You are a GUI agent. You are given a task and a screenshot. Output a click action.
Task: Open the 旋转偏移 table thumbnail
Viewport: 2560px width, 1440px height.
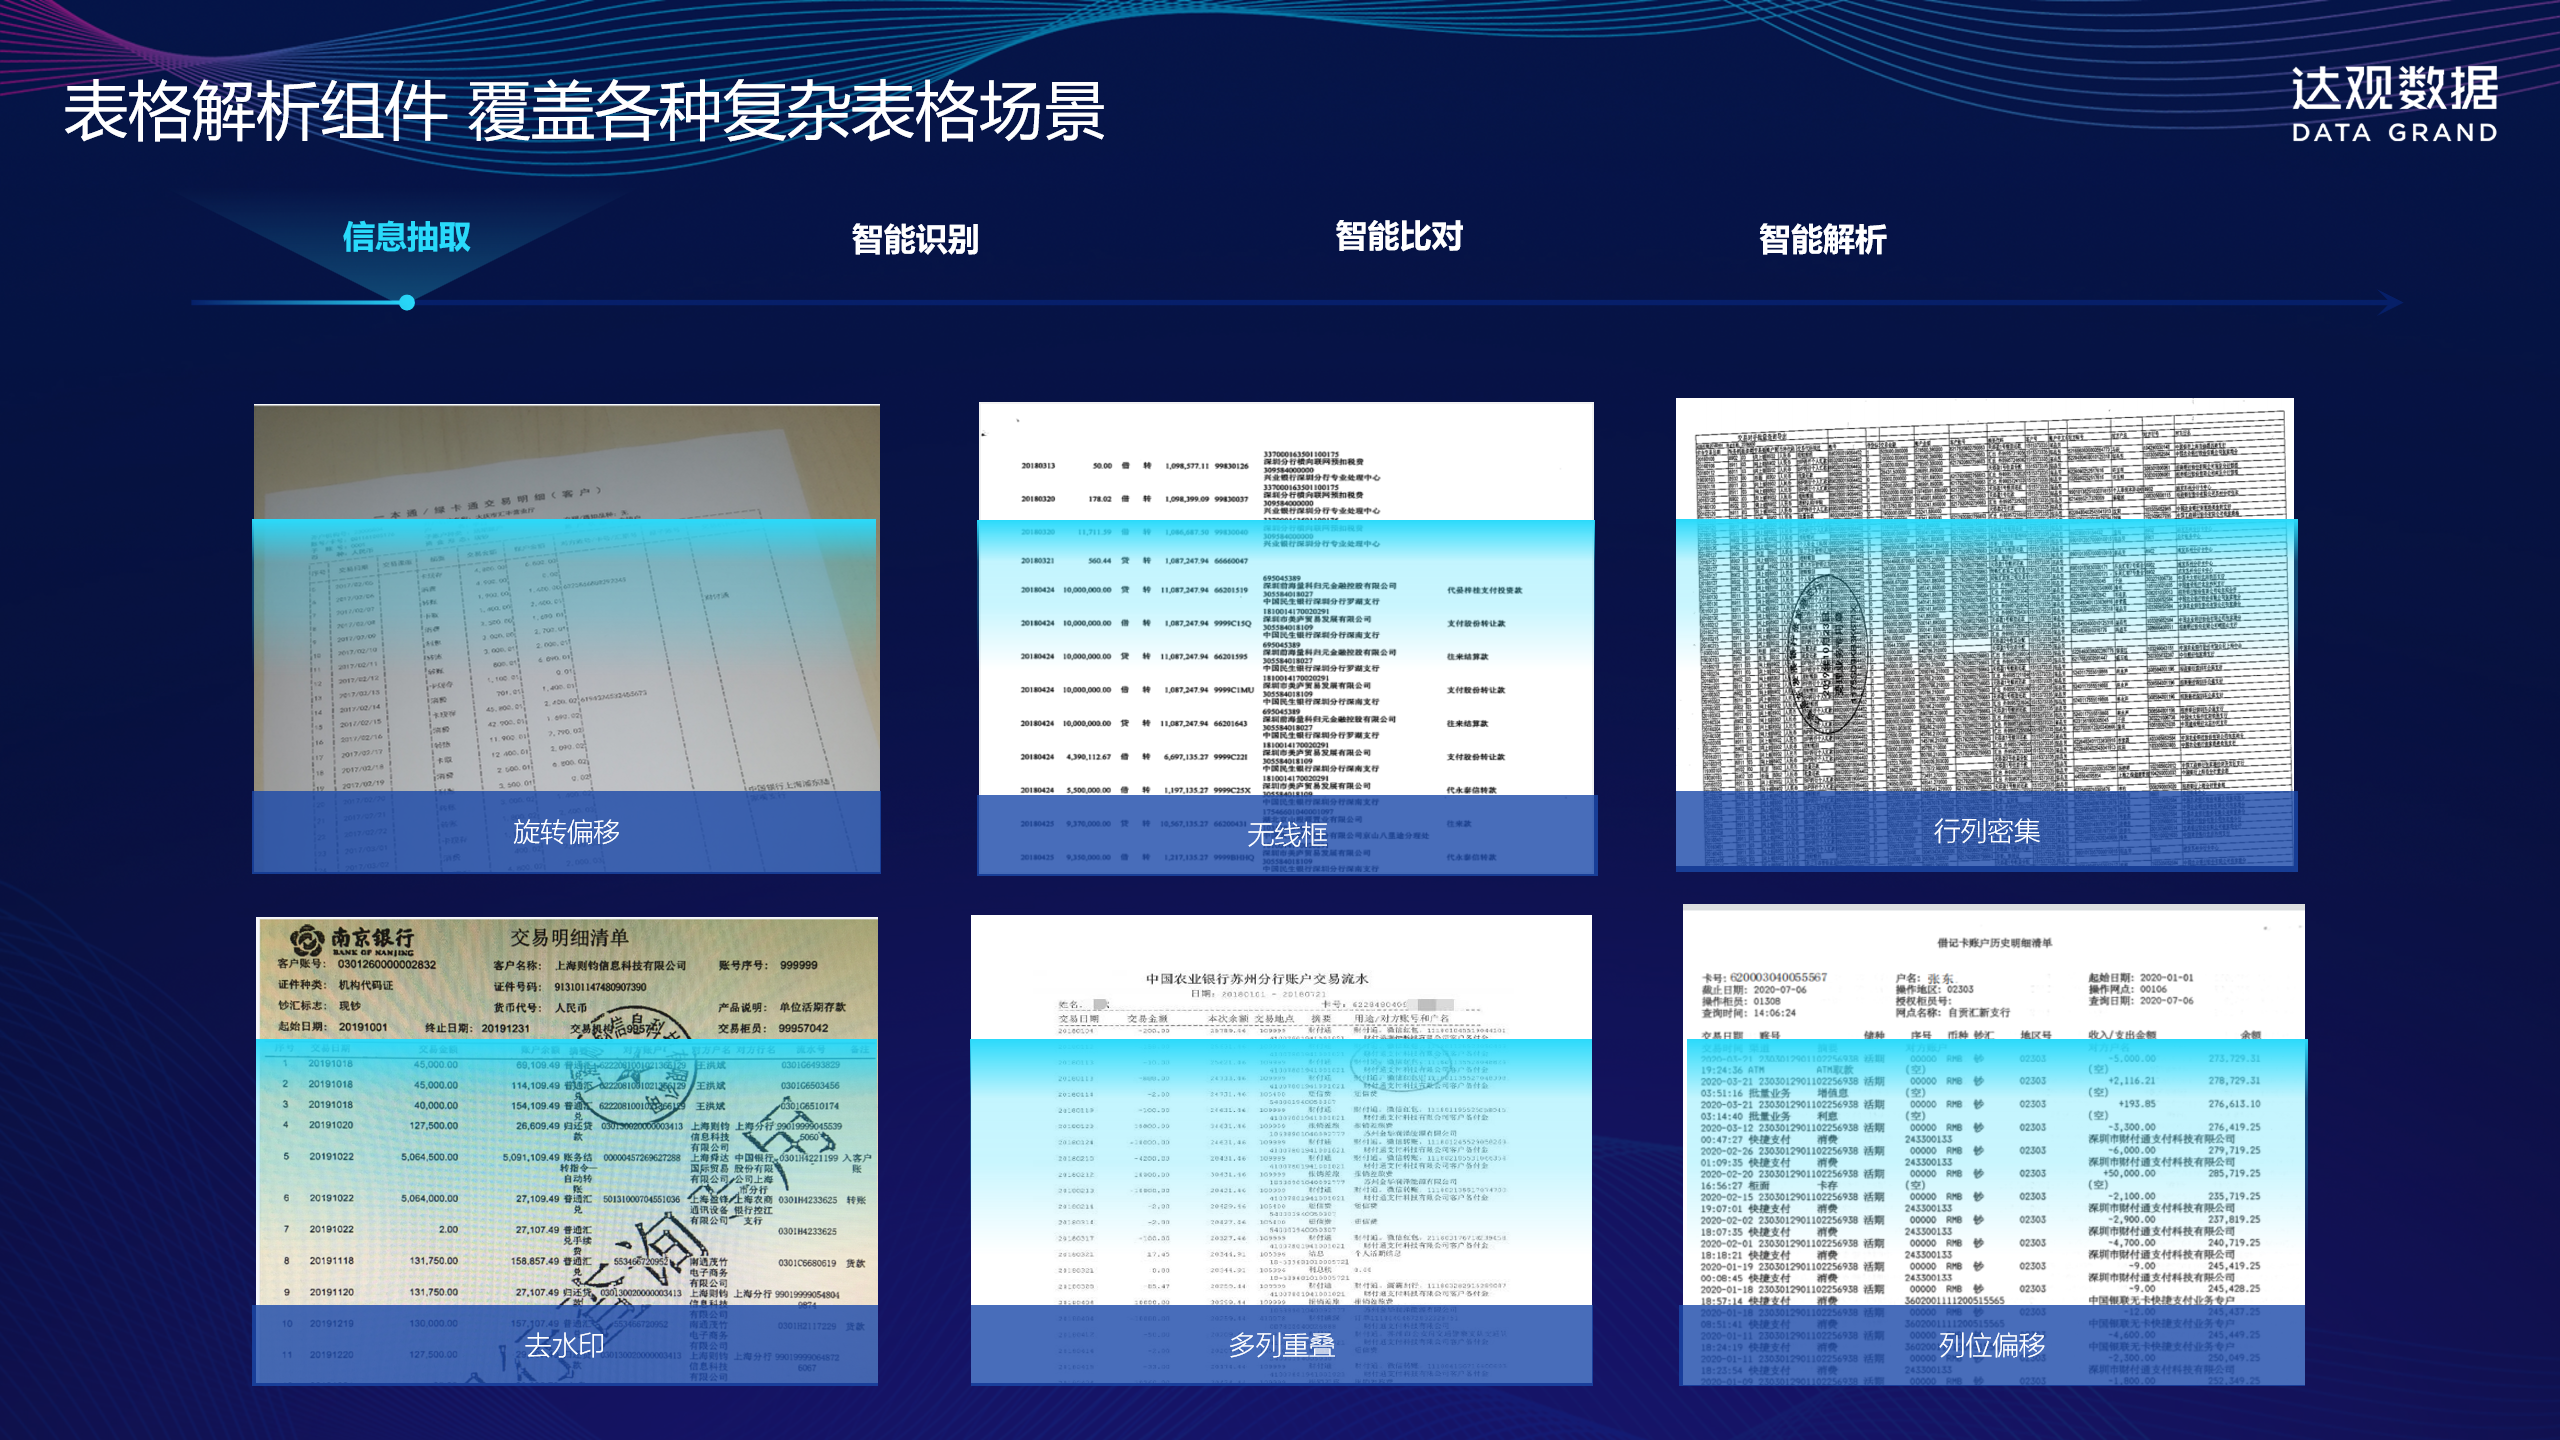coord(566,620)
